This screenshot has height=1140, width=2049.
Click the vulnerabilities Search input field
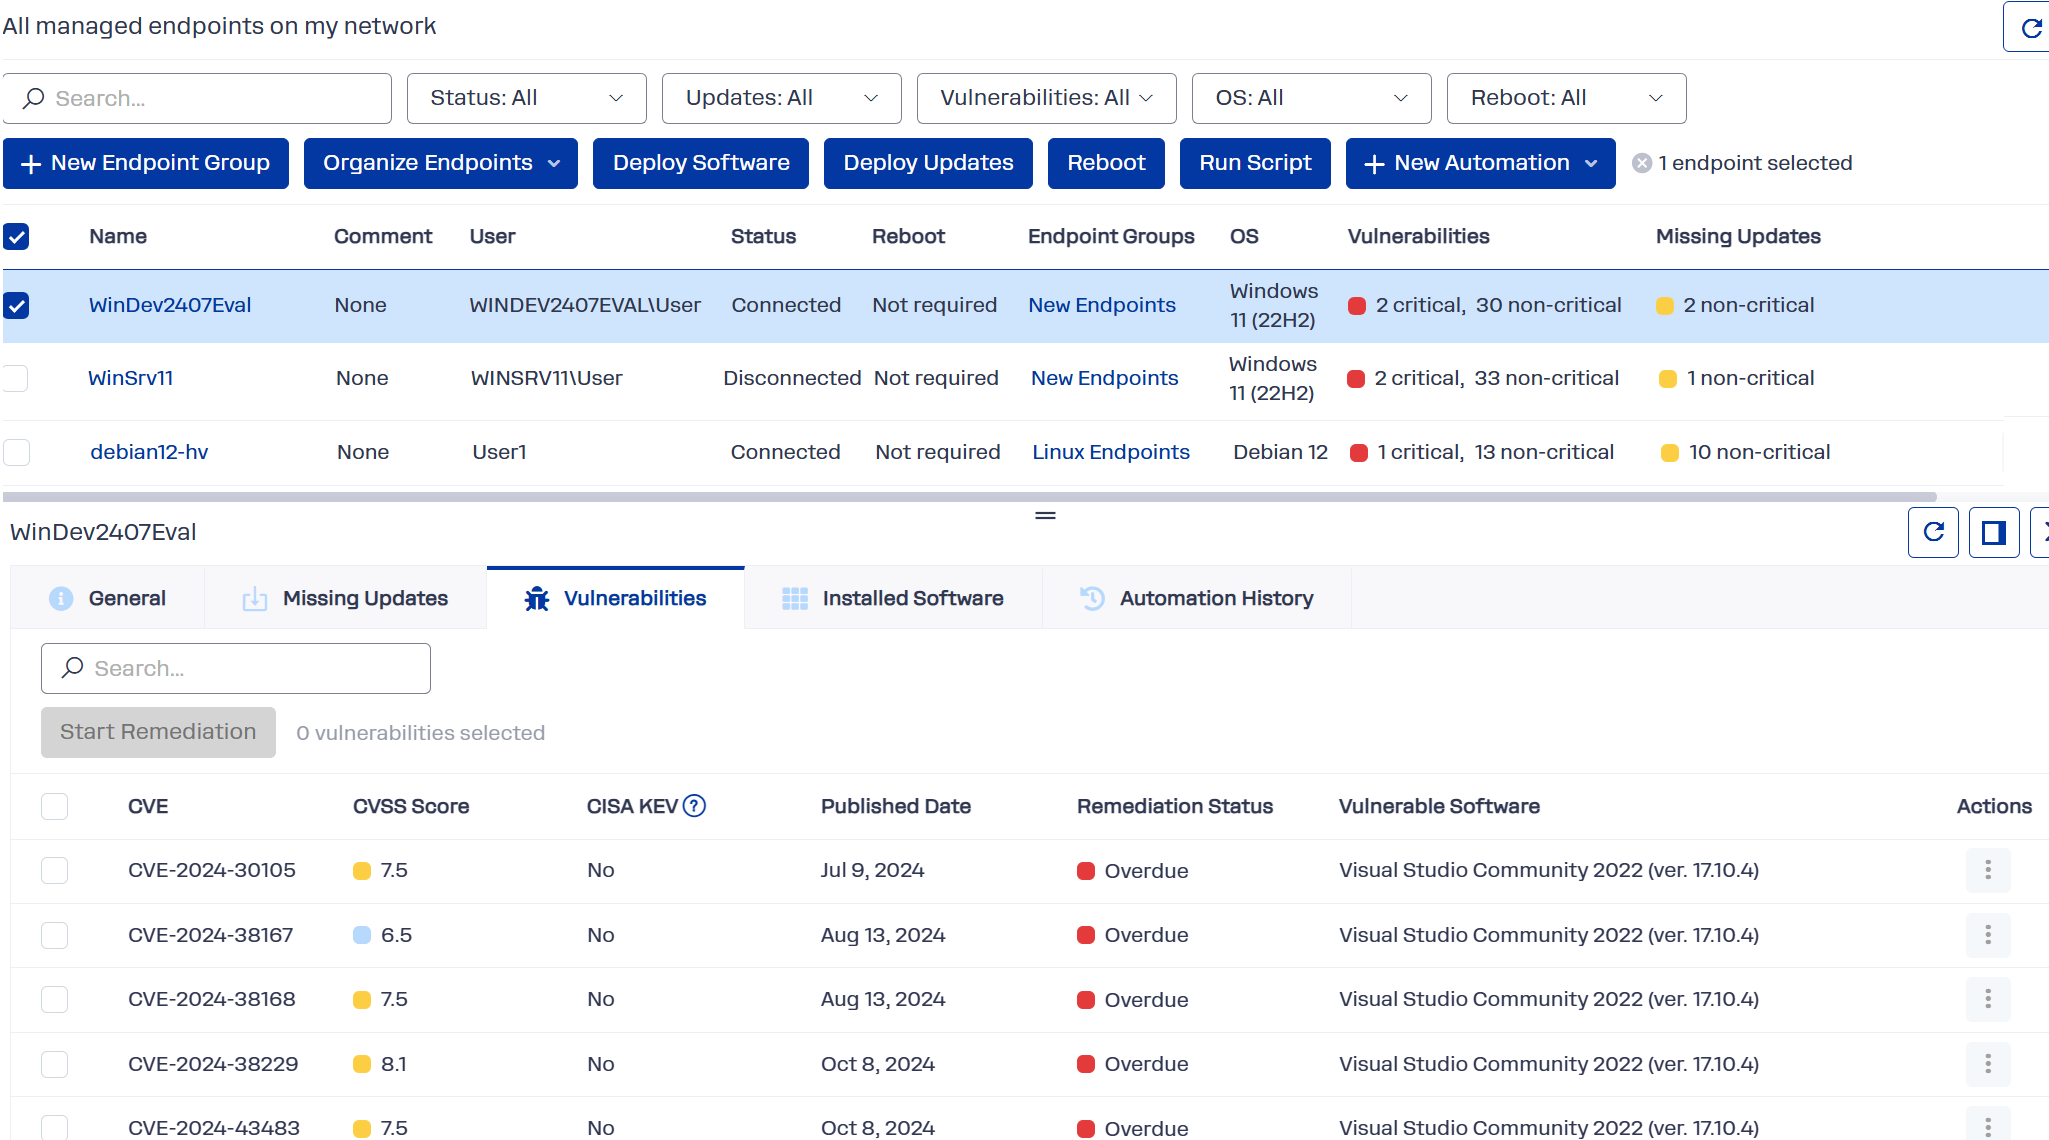coord(236,668)
